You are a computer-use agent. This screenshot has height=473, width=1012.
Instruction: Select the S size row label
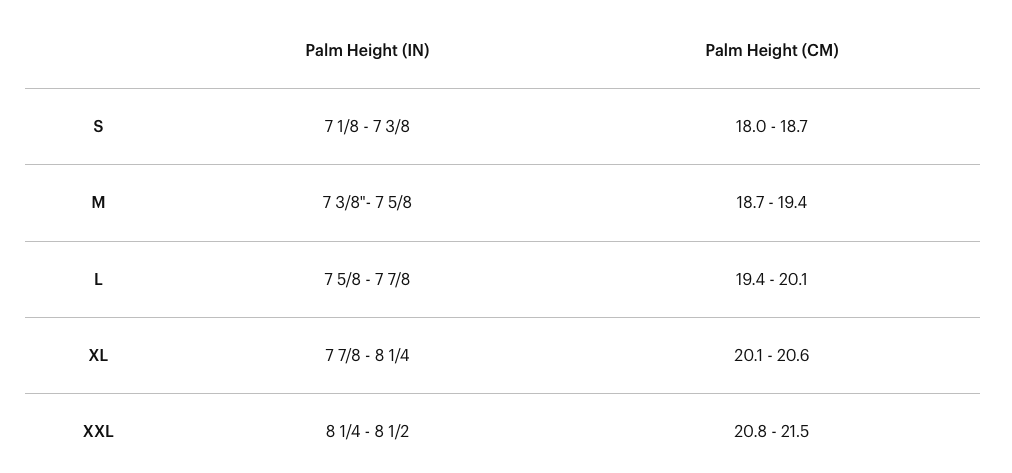pos(98,126)
